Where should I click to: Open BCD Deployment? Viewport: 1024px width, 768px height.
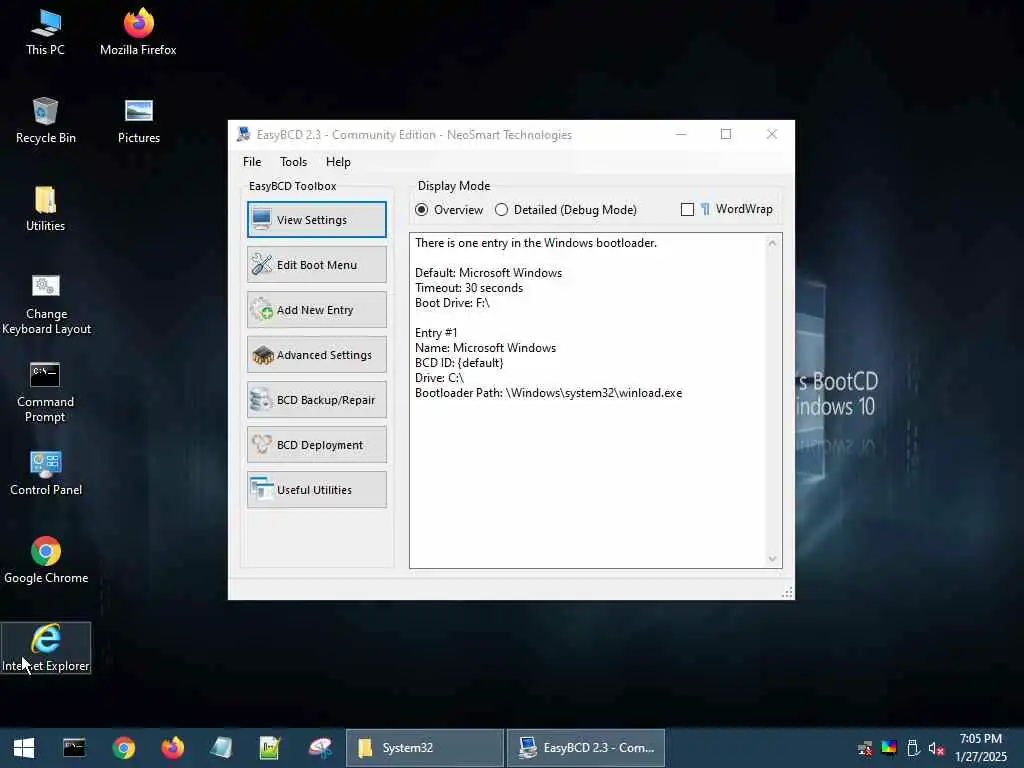click(317, 445)
